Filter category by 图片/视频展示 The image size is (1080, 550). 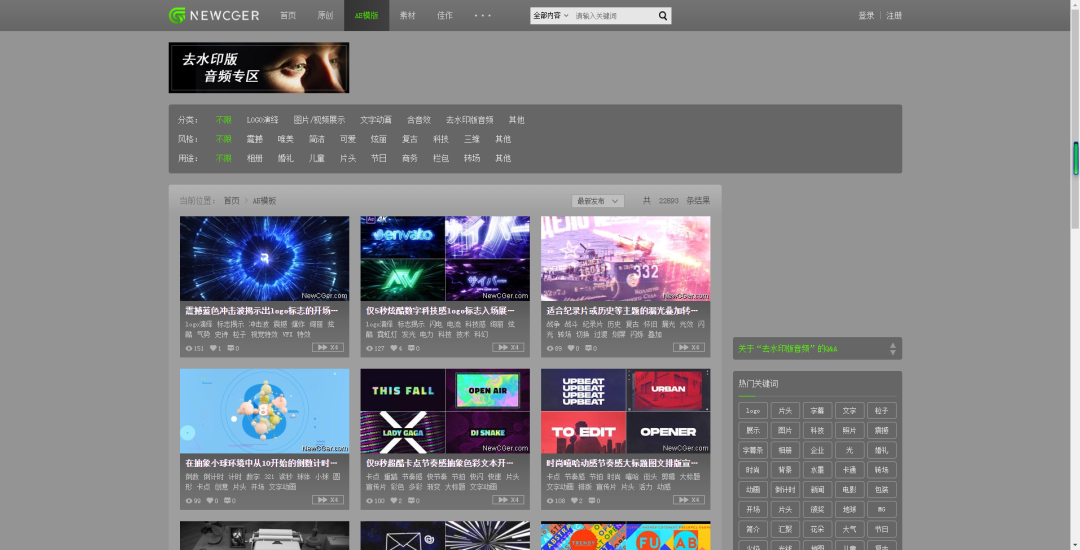tap(319, 120)
